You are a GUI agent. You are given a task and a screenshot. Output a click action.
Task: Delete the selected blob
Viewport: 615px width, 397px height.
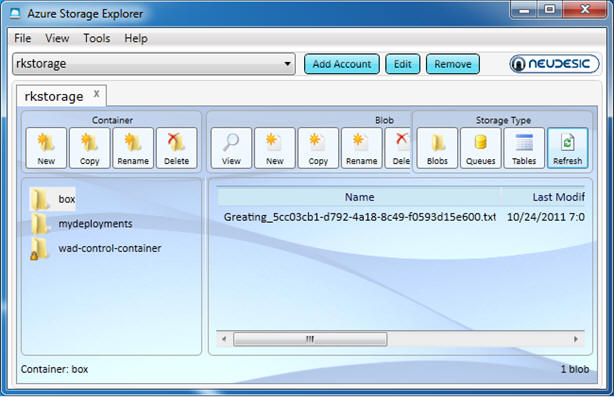[398, 148]
